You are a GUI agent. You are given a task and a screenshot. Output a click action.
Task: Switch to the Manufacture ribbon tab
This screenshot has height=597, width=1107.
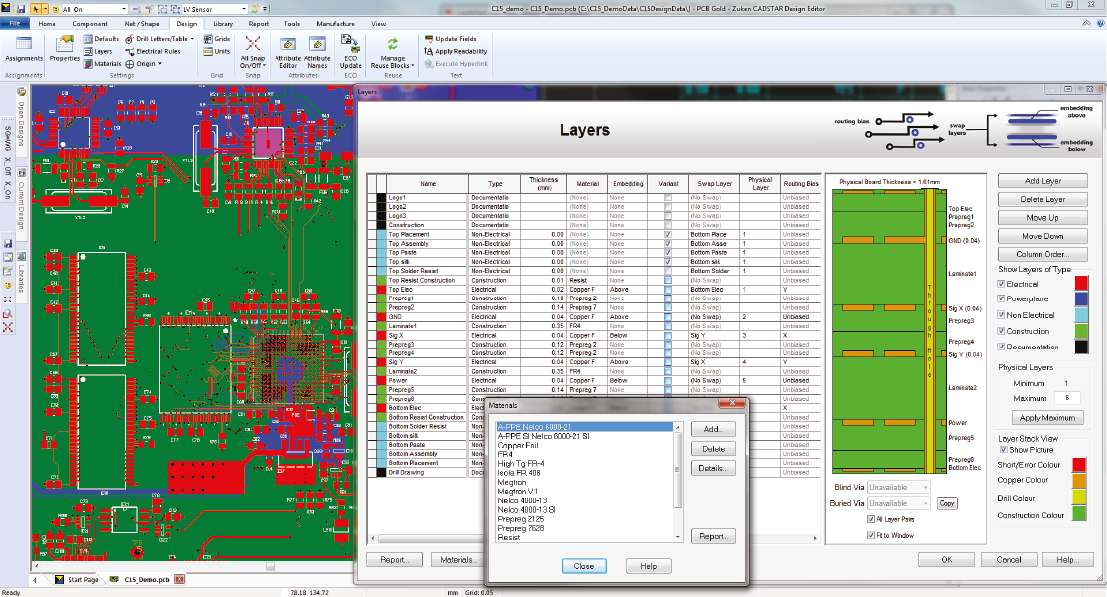click(335, 22)
